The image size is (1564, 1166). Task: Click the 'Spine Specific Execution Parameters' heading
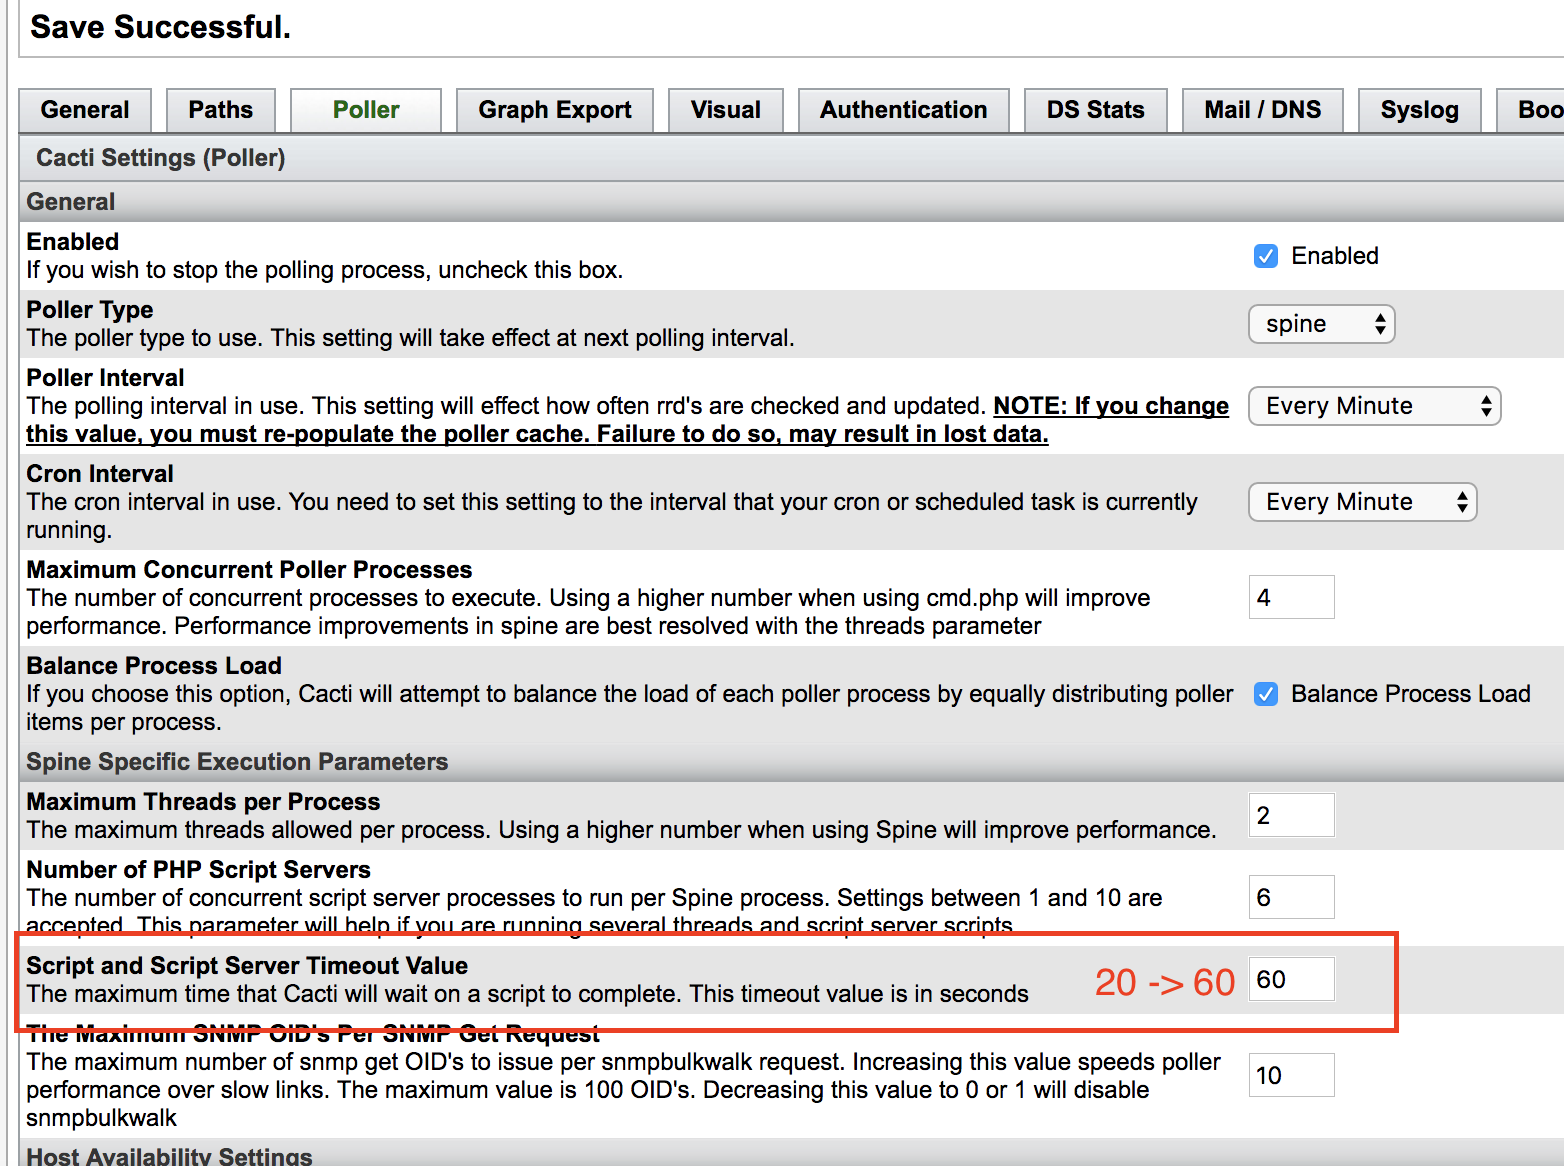pos(237,762)
